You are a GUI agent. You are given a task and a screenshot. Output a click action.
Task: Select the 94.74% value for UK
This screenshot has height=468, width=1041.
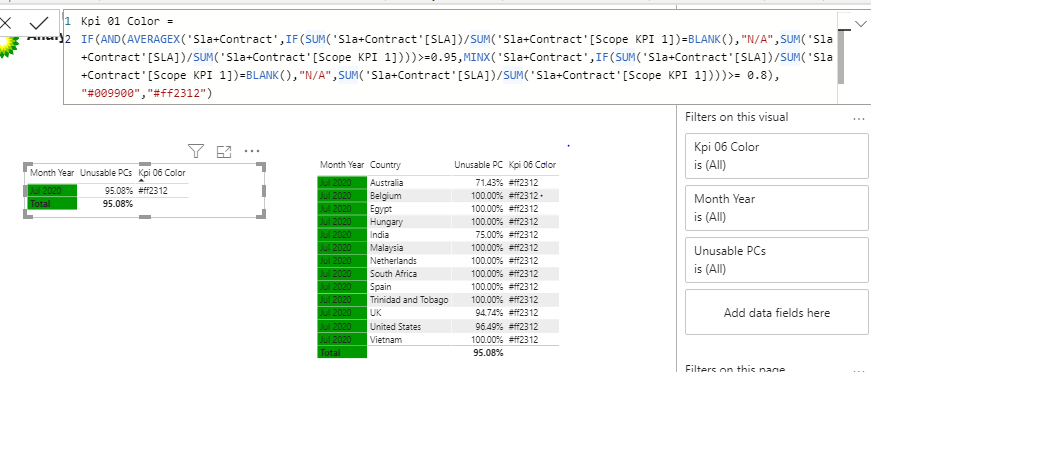coord(489,313)
